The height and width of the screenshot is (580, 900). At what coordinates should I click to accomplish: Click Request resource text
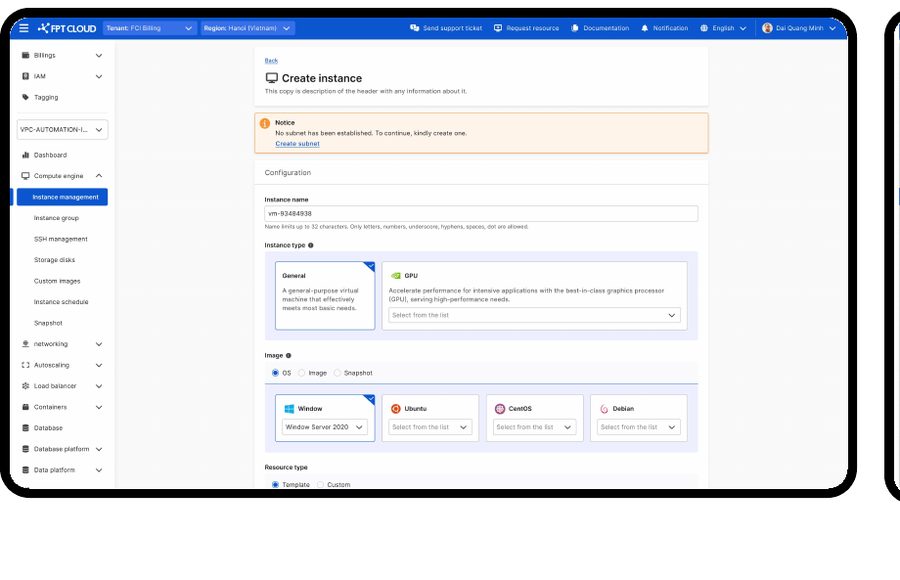coord(532,28)
